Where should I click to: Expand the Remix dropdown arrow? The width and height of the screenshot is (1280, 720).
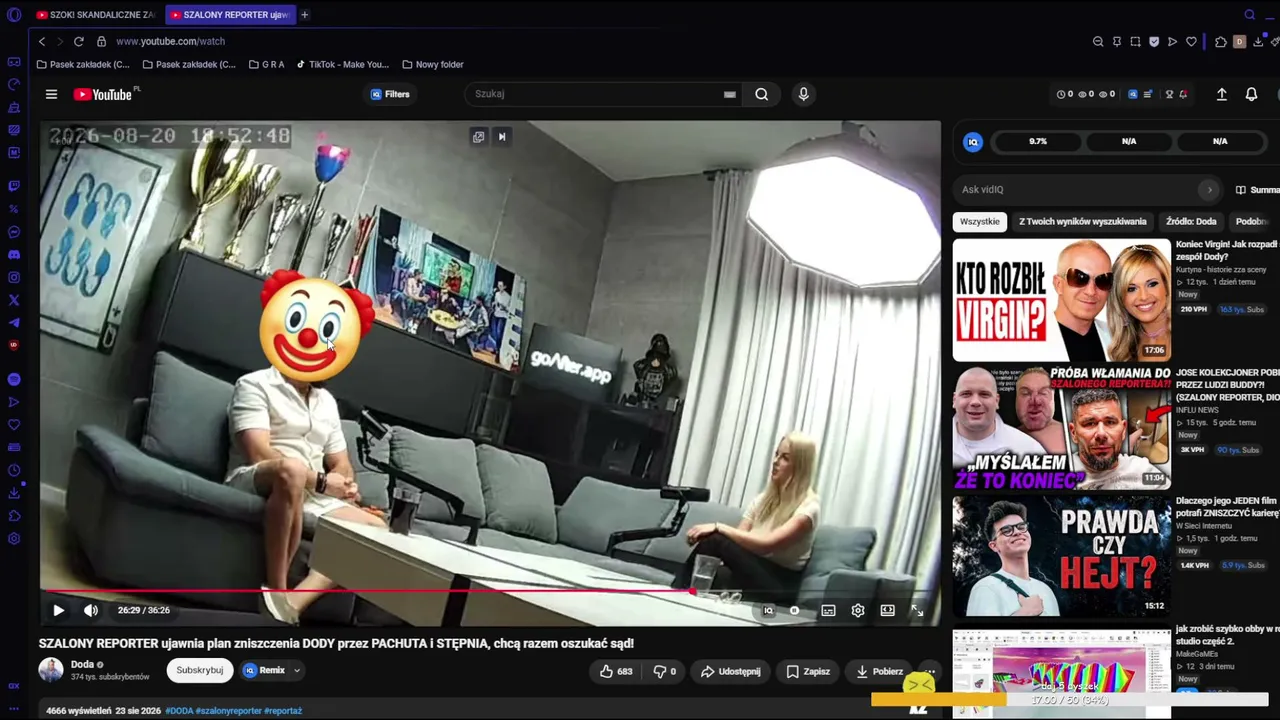297,670
